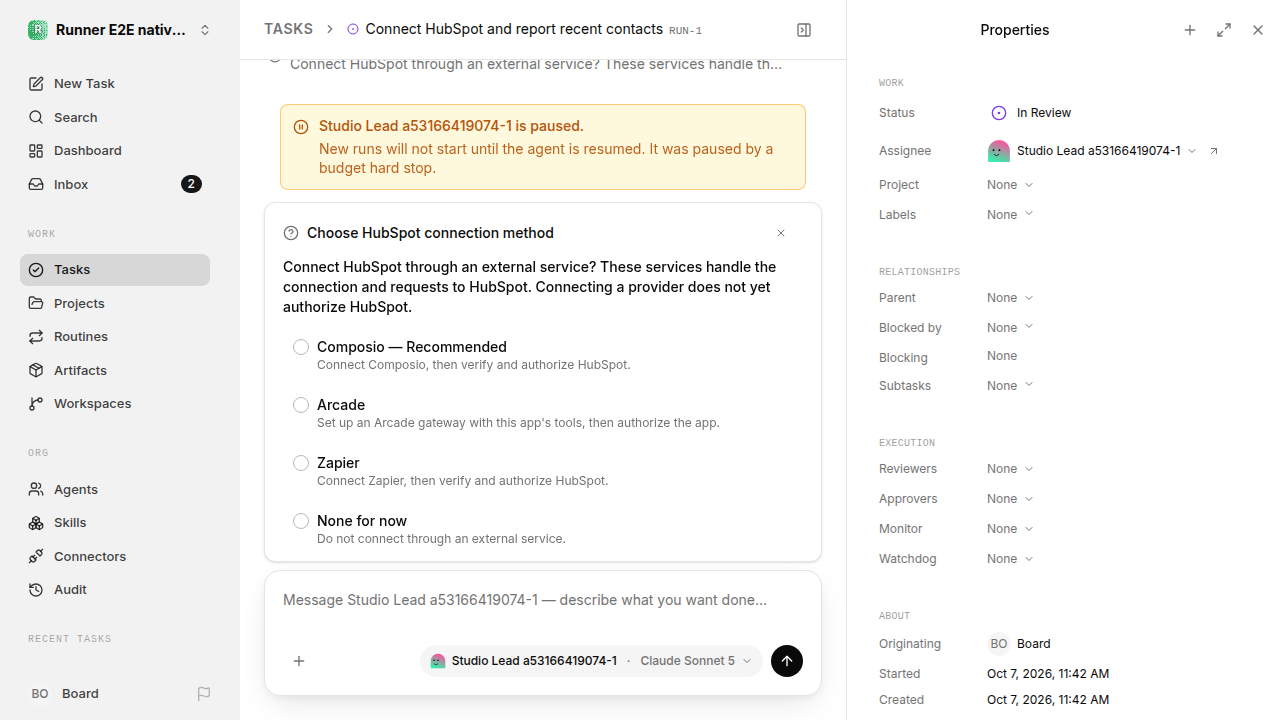Select the None for now radio option

301,521
